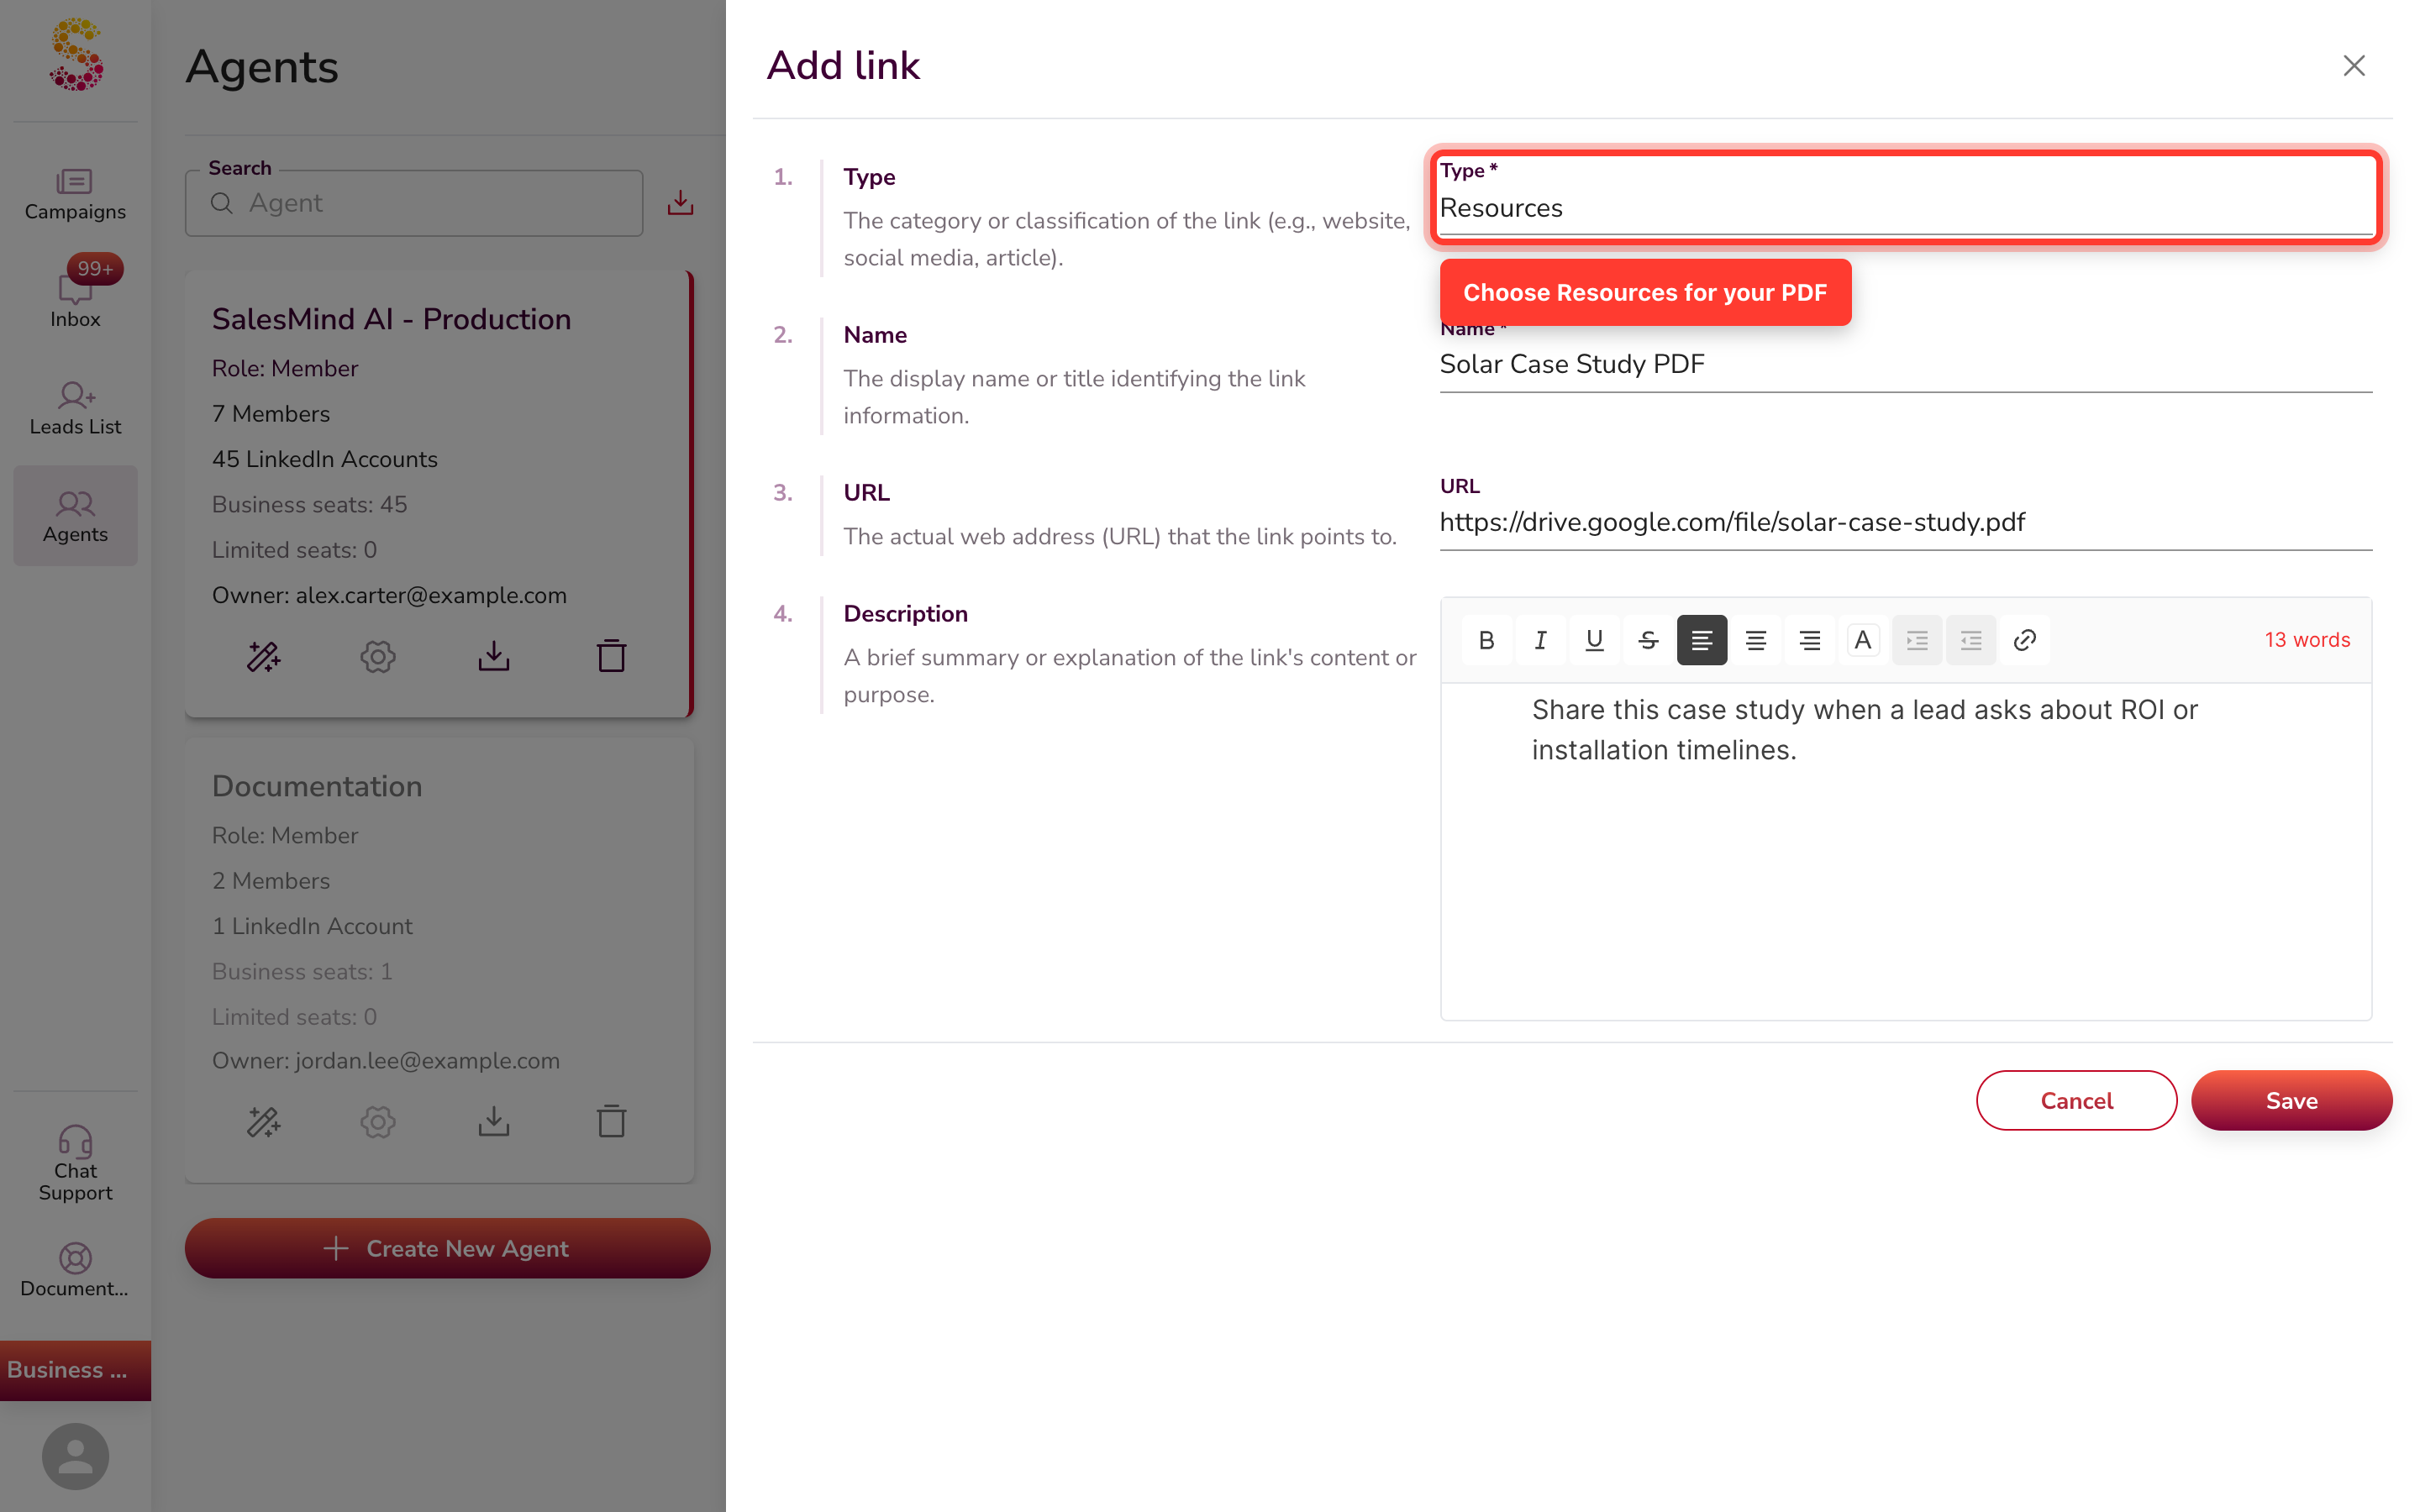Viewport: 2420px width, 1512px height.
Task: Click Business seats: 45 text
Action: (x=310, y=505)
